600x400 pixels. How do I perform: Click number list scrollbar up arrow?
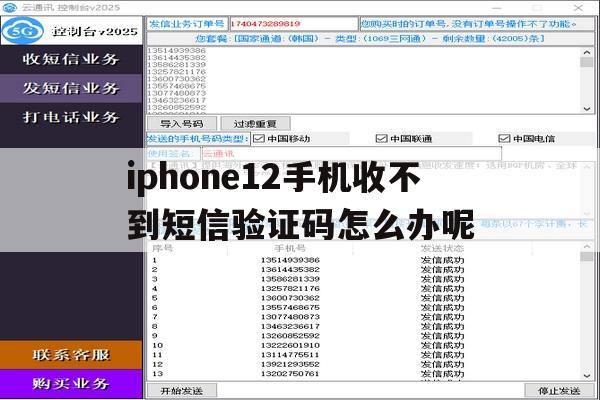pos(587,52)
